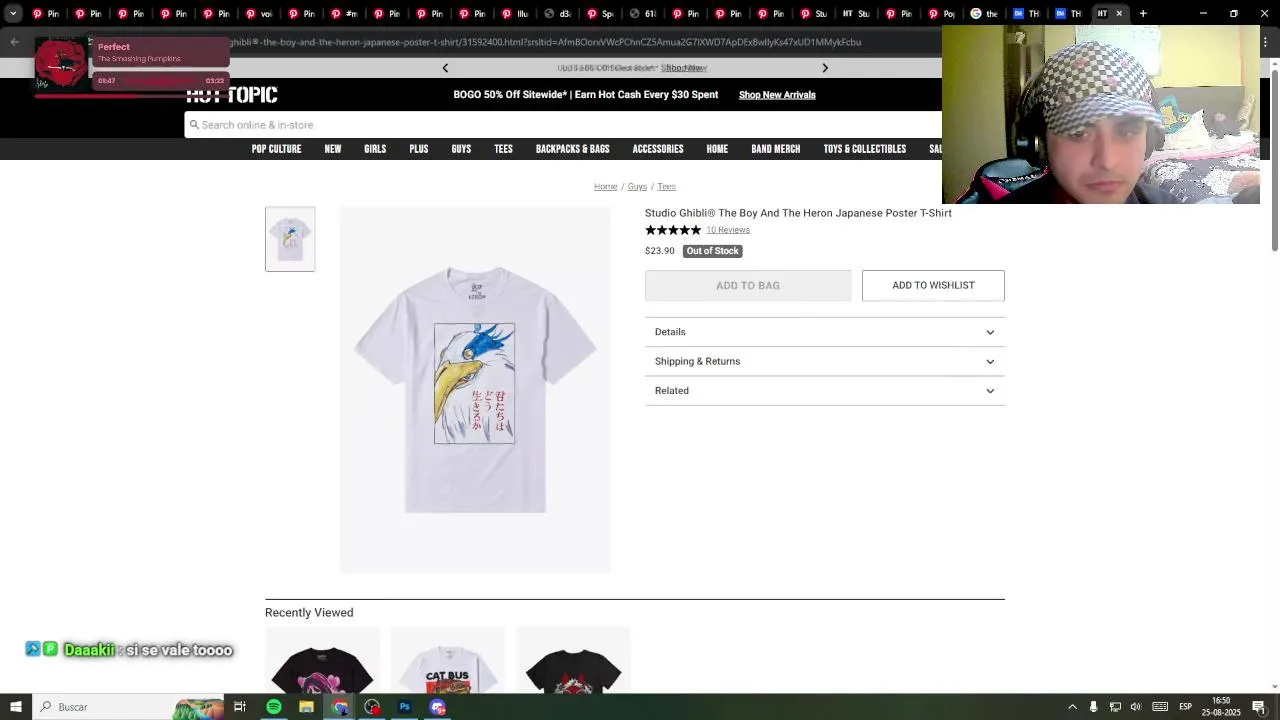
Task: Open the black pink-graphic recently viewed shirt
Action: [322, 660]
